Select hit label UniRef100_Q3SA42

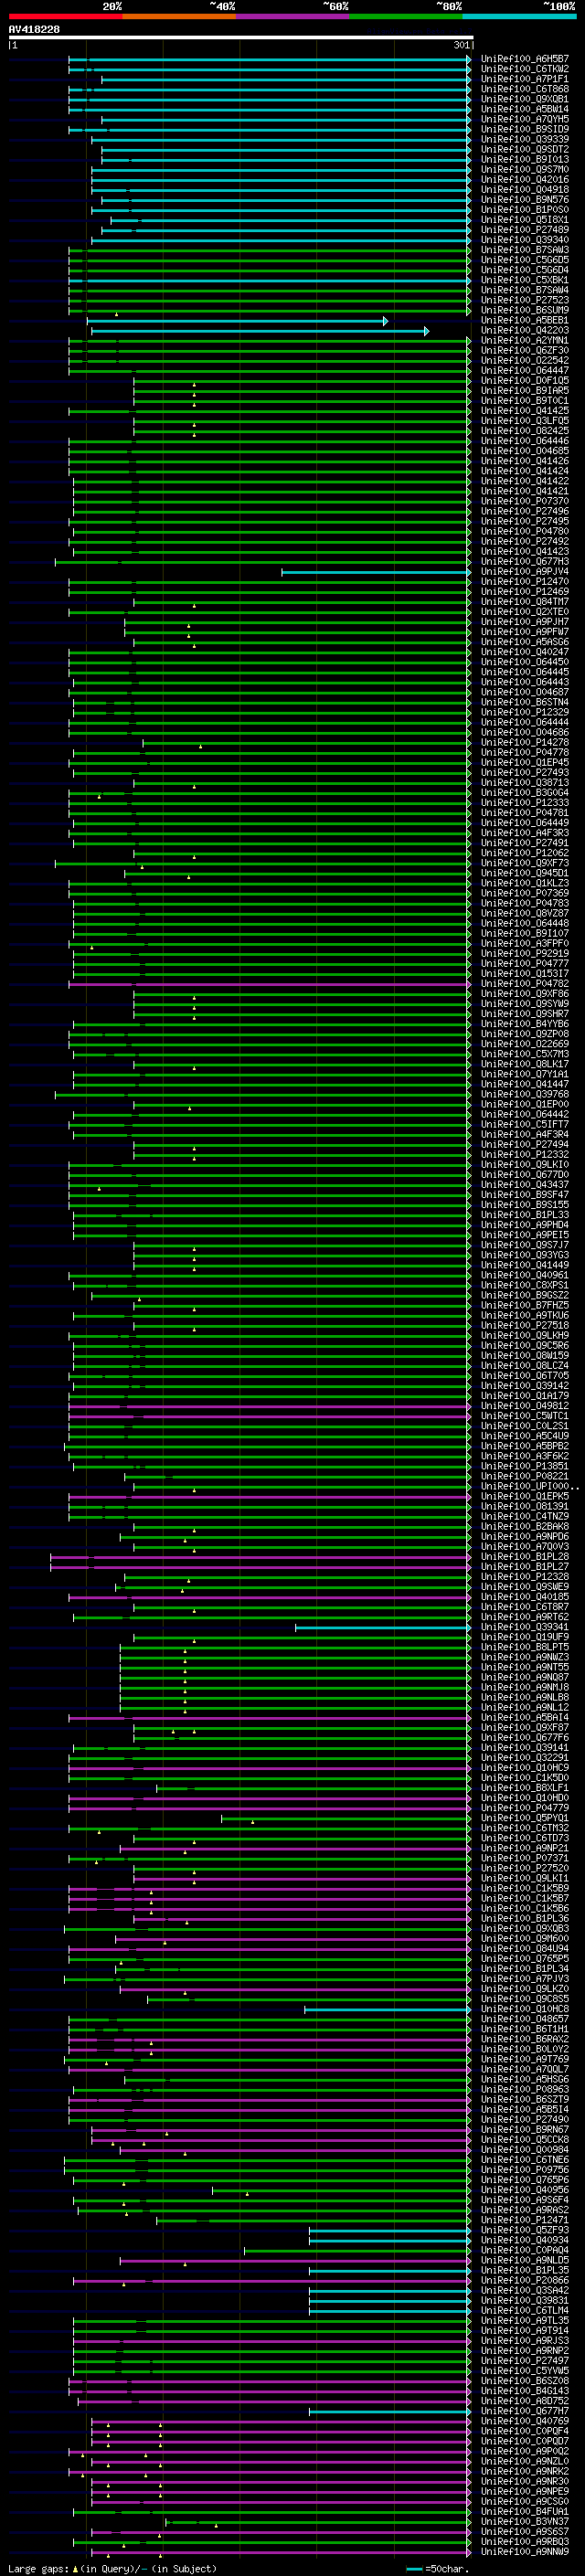click(525, 2290)
